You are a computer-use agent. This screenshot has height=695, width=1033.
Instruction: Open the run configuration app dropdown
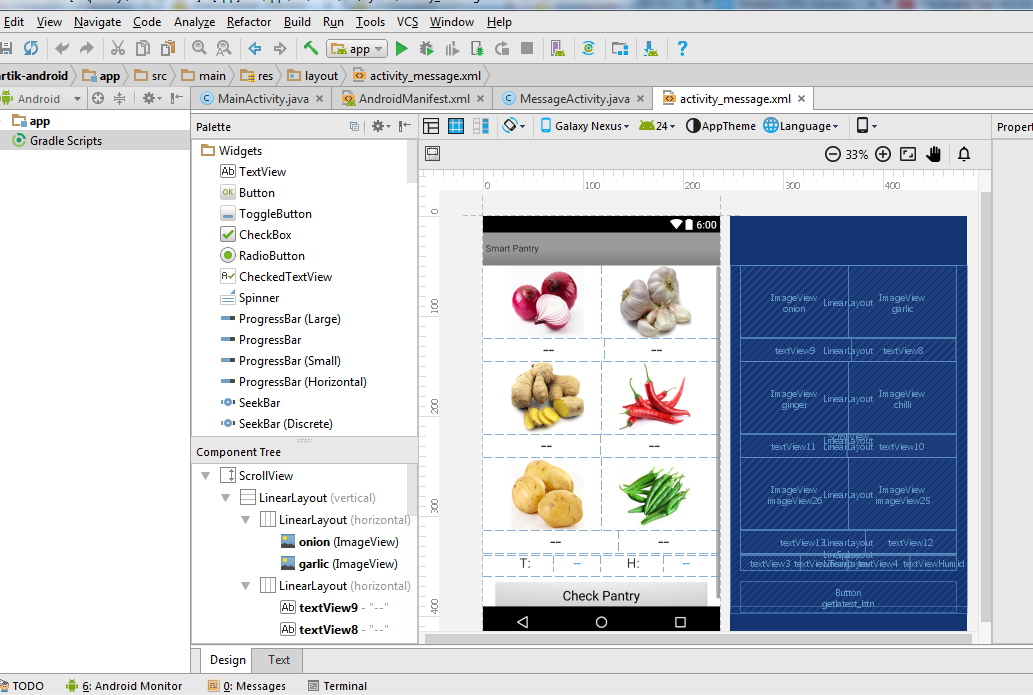356,49
